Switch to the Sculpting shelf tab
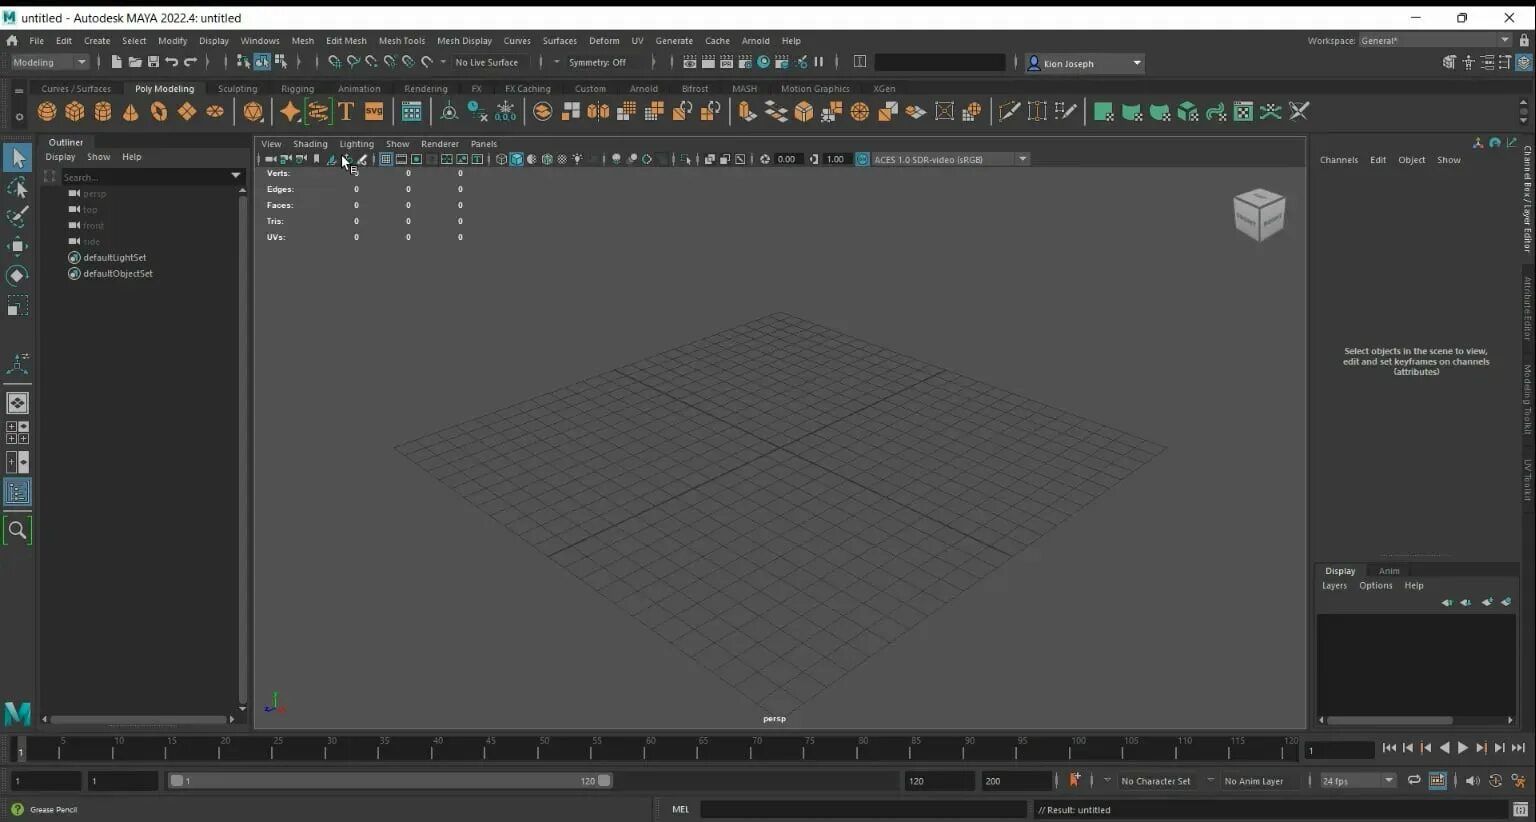The width and height of the screenshot is (1536, 822). coord(237,89)
